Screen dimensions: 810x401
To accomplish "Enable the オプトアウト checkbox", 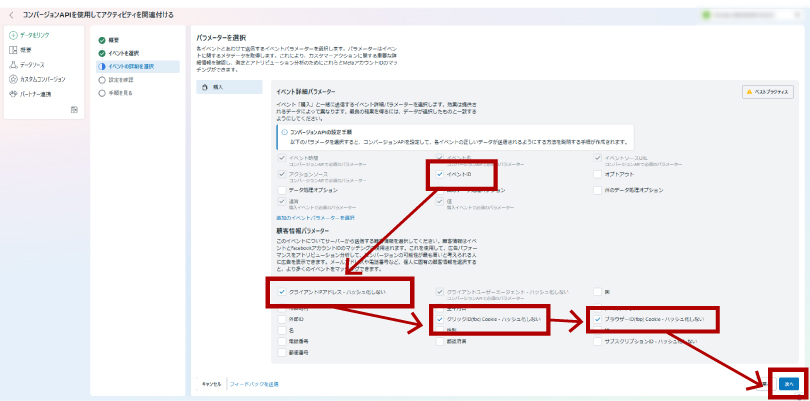I will (x=597, y=174).
